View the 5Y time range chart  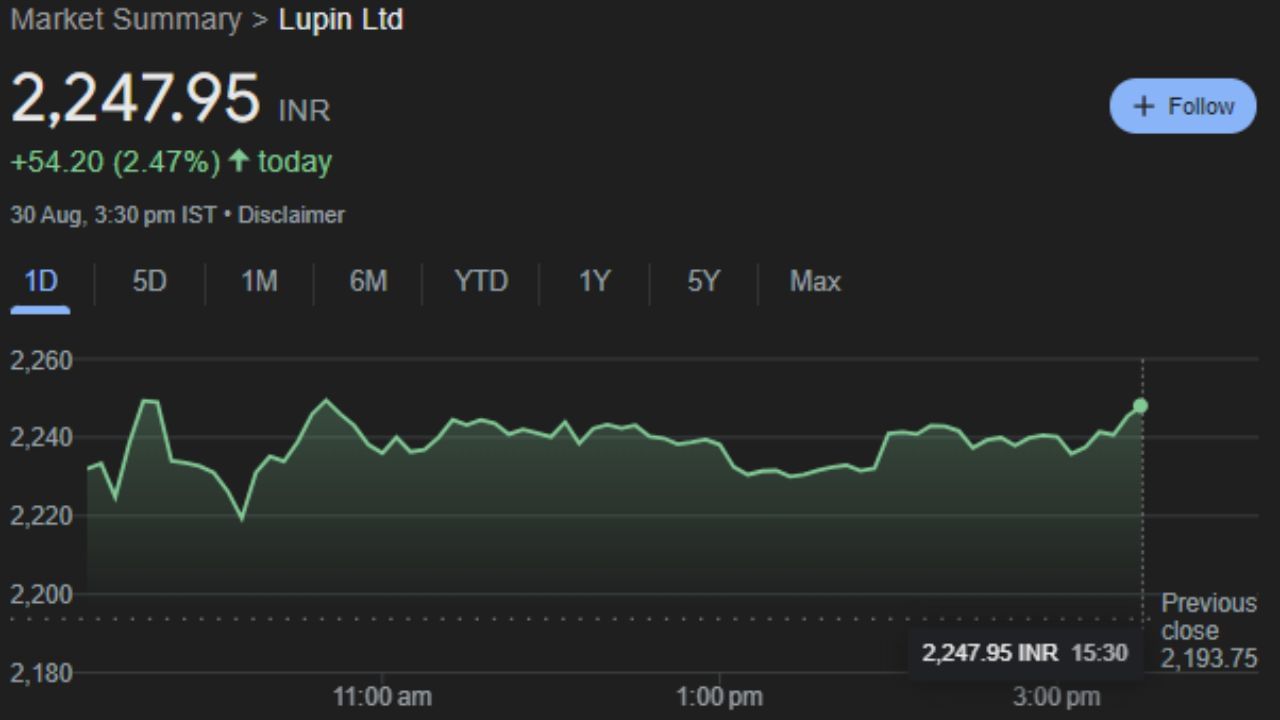pyautogui.click(x=703, y=282)
